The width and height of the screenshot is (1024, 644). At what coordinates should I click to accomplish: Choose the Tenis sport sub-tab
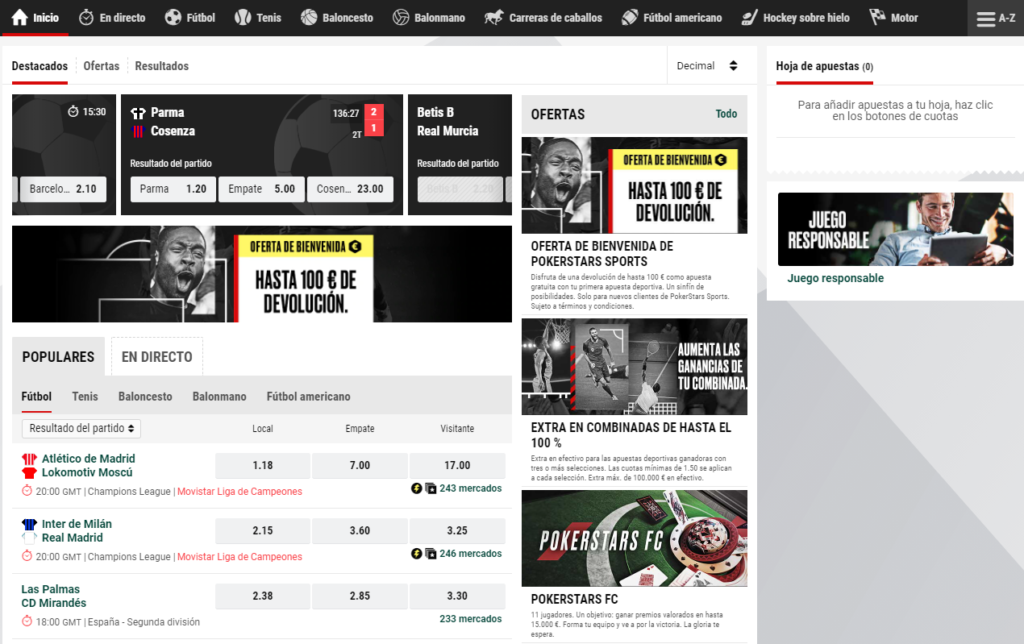tap(85, 396)
